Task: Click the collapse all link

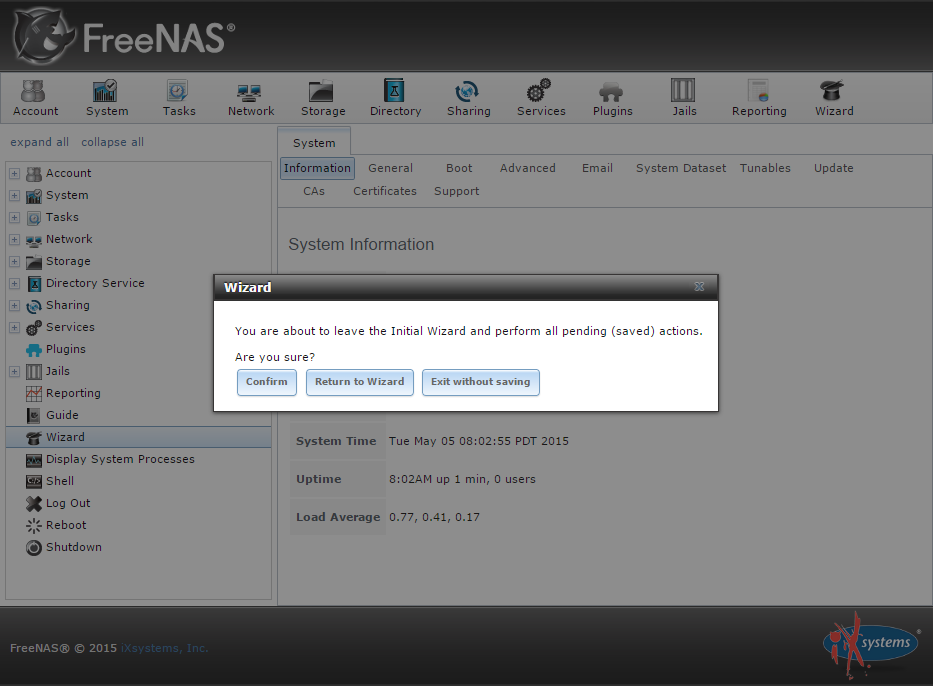Action: point(112,142)
